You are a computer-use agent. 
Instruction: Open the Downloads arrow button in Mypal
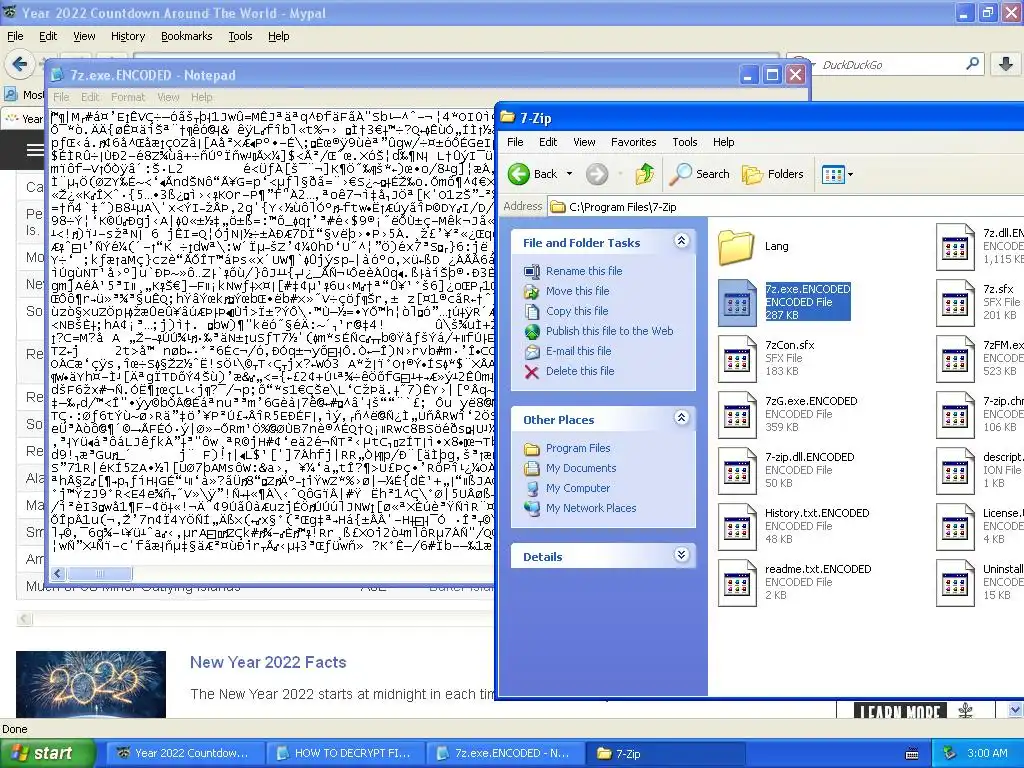click(x=1006, y=64)
